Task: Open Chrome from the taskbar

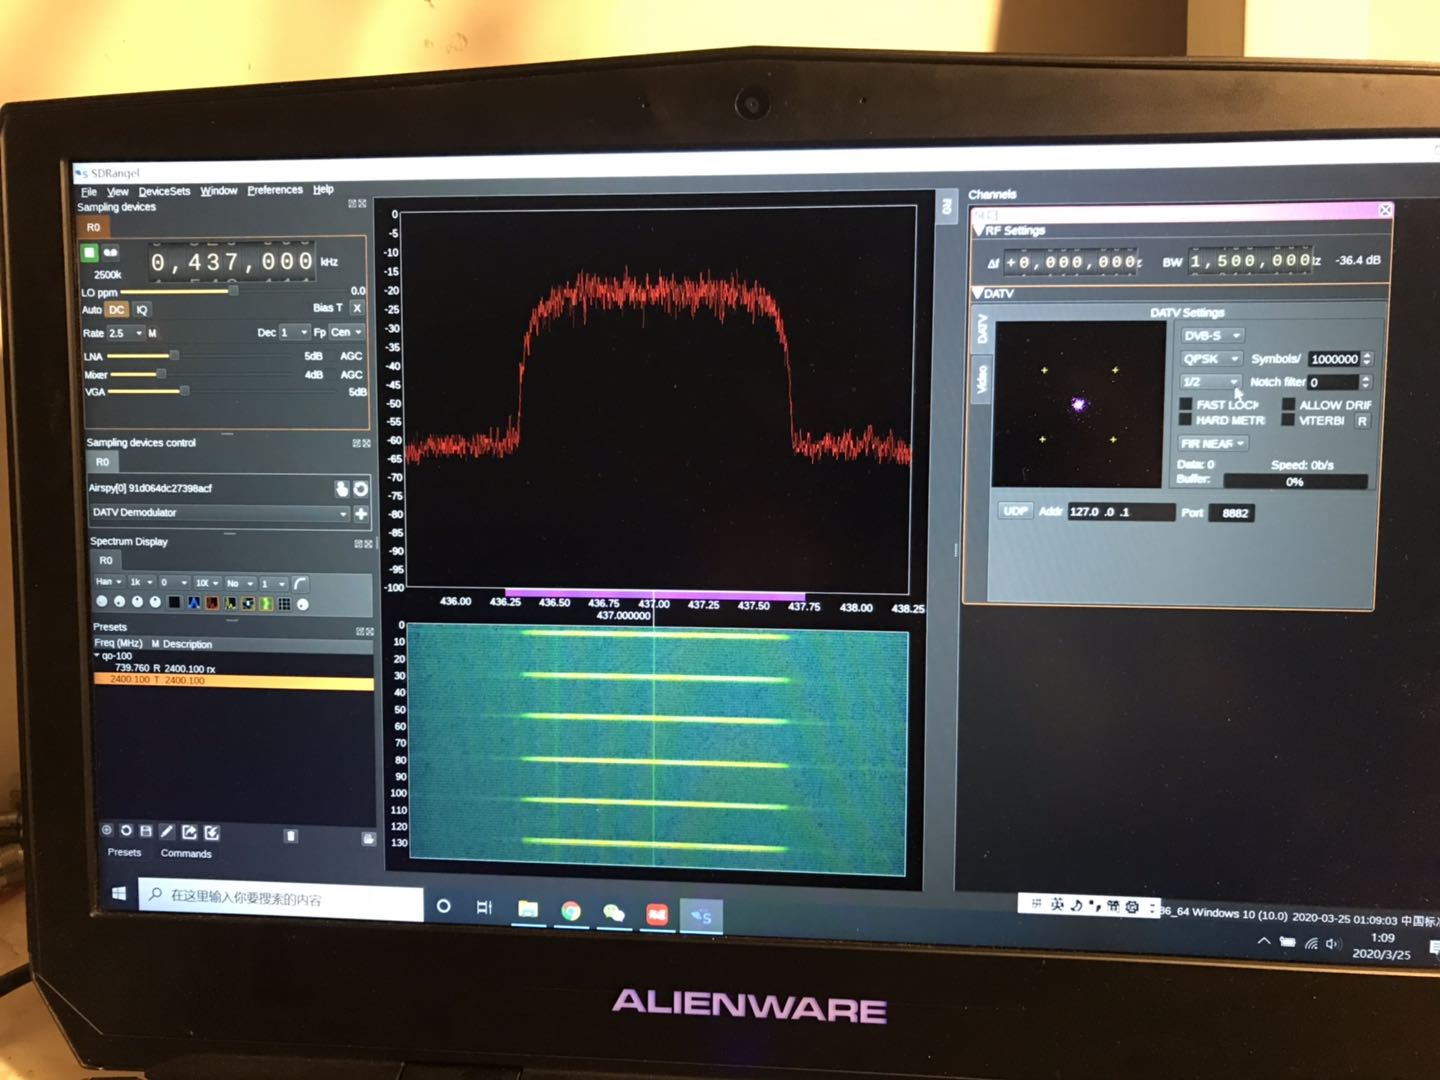Action: 571,911
